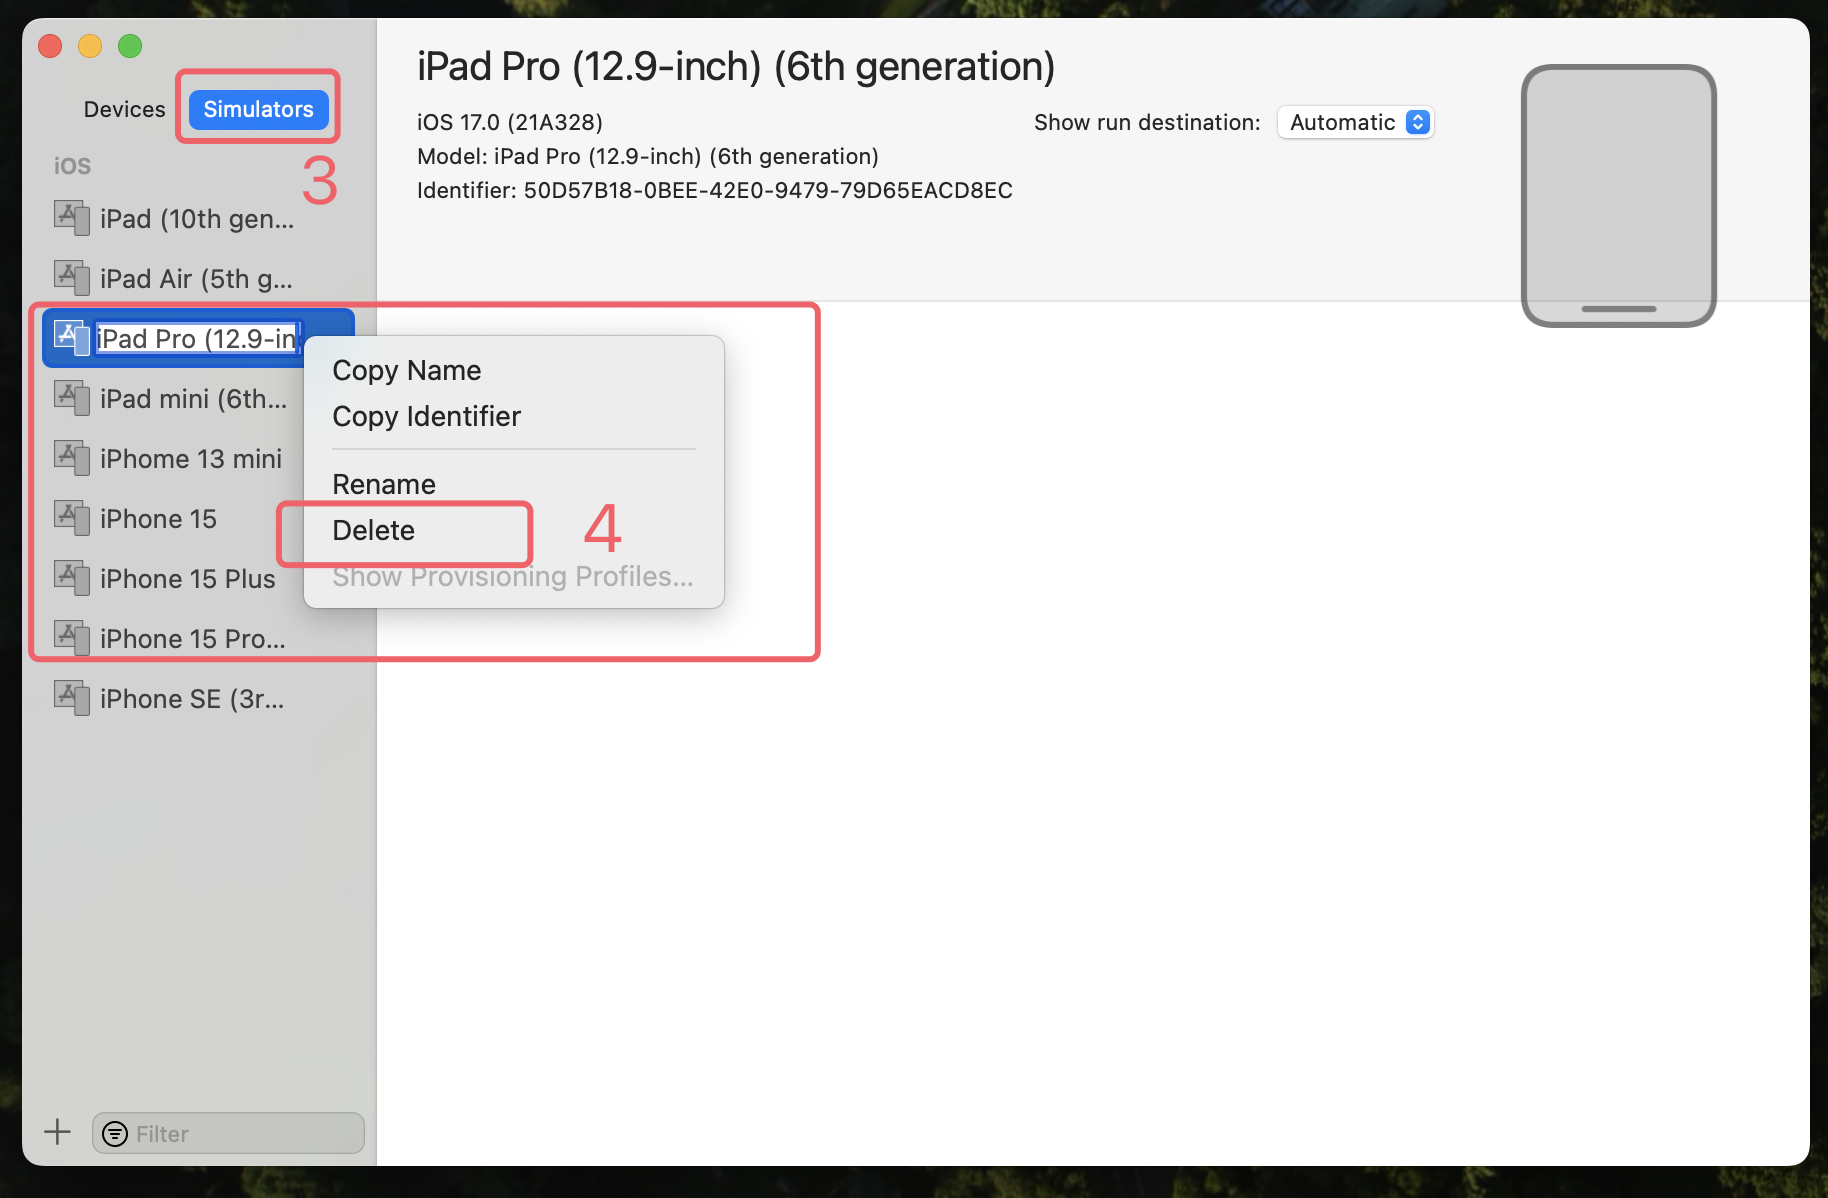The width and height of the screenshot is (1828, 1198).
Task: Open the Show run destination dropdown
Action: (1356, 122)
